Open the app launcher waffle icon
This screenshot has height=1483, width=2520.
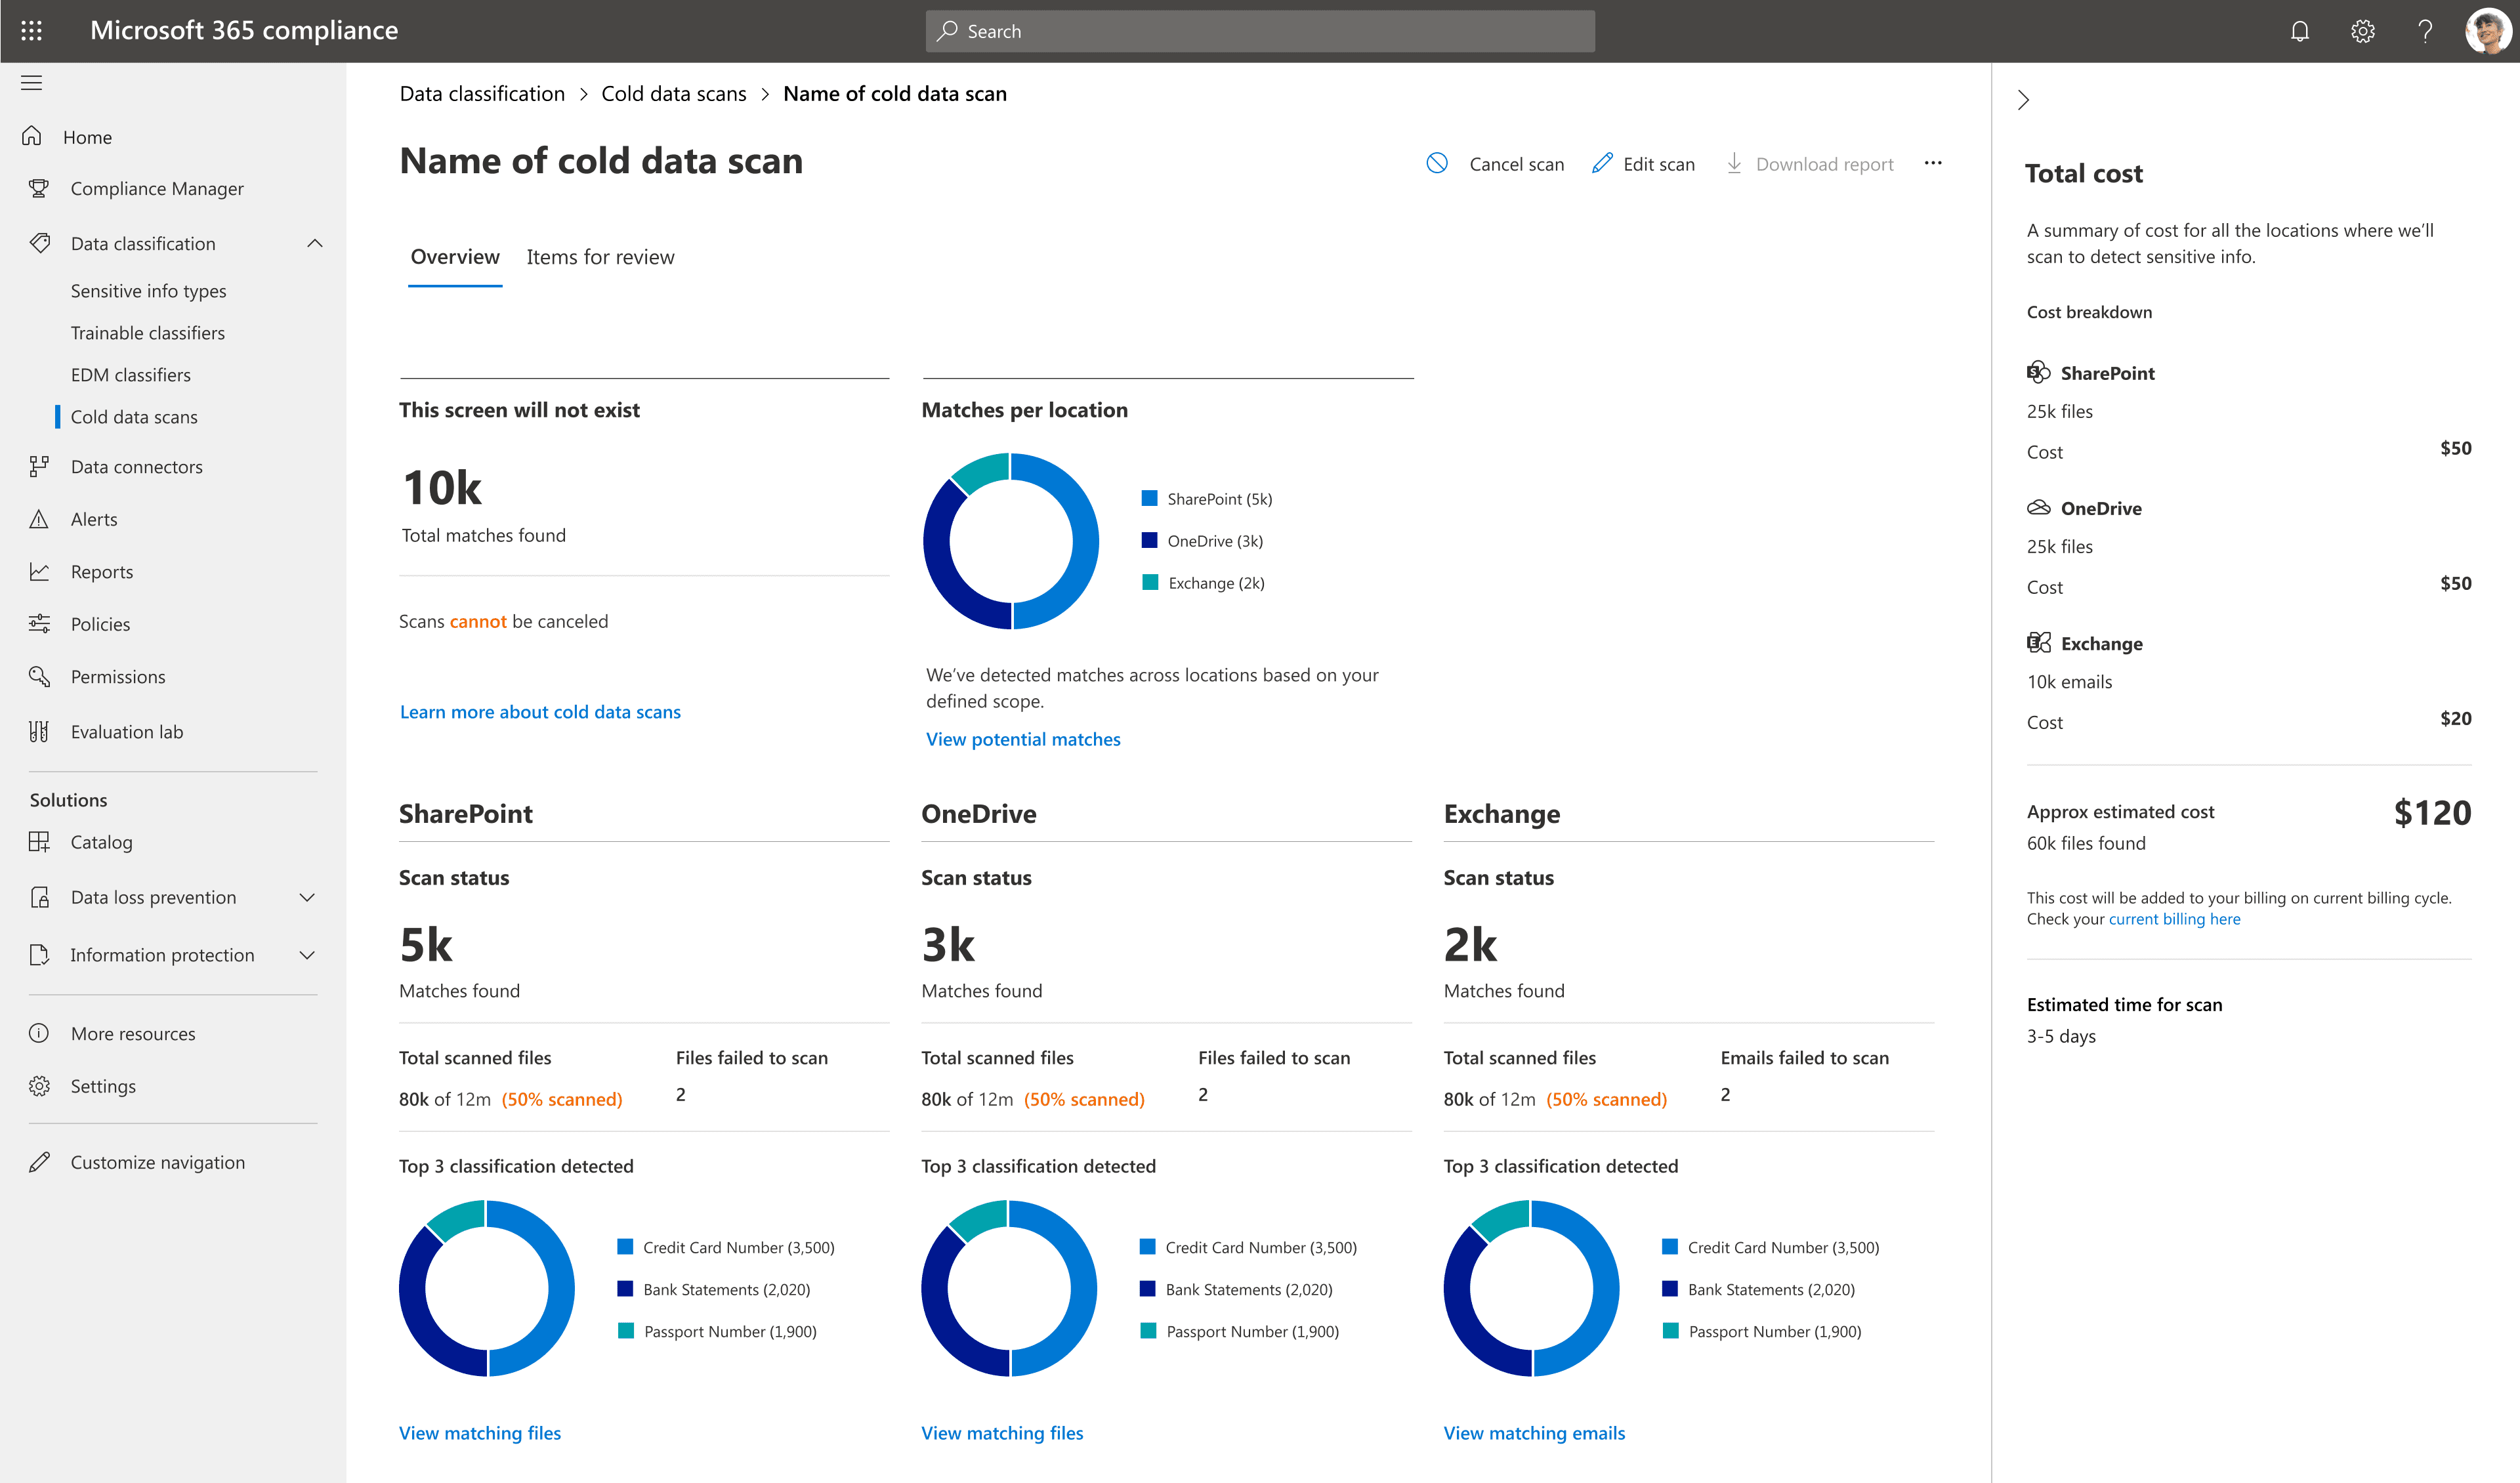point(31,31)
